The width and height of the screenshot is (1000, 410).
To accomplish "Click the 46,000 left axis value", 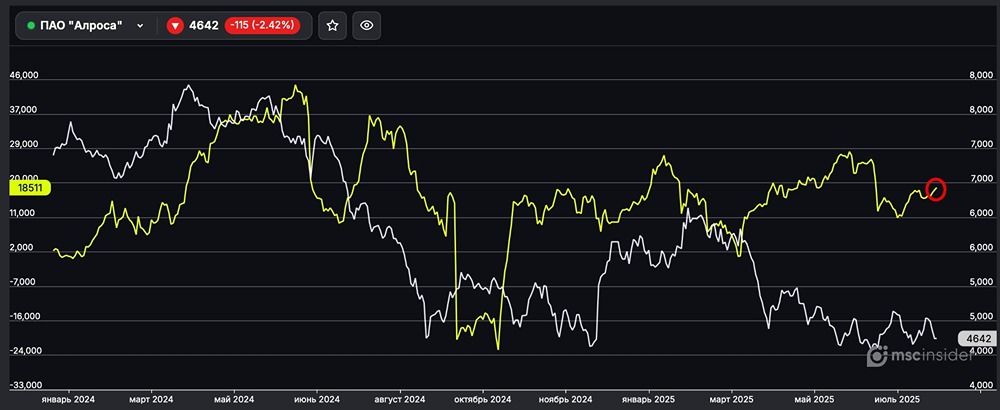I will (x=25, y=76).
